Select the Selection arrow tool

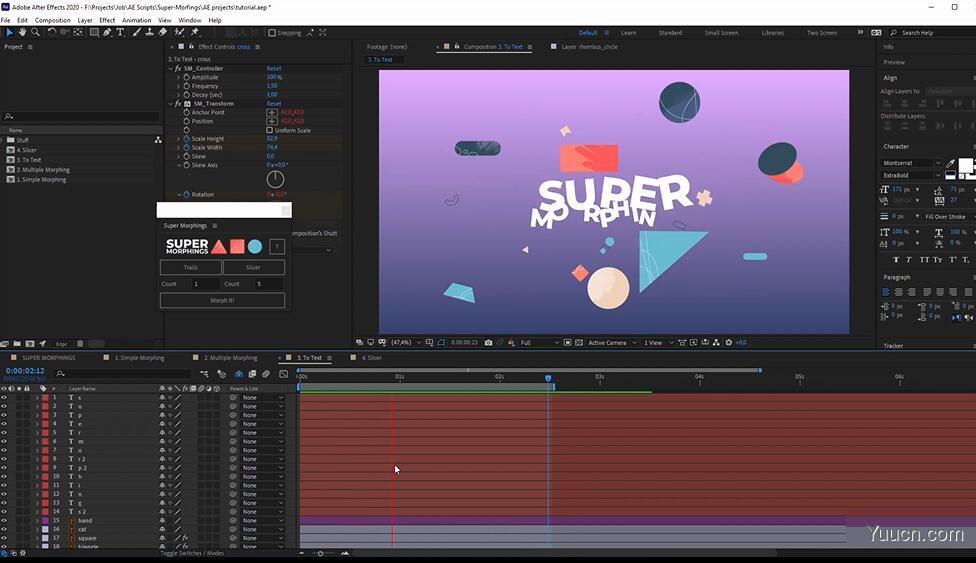9,32
